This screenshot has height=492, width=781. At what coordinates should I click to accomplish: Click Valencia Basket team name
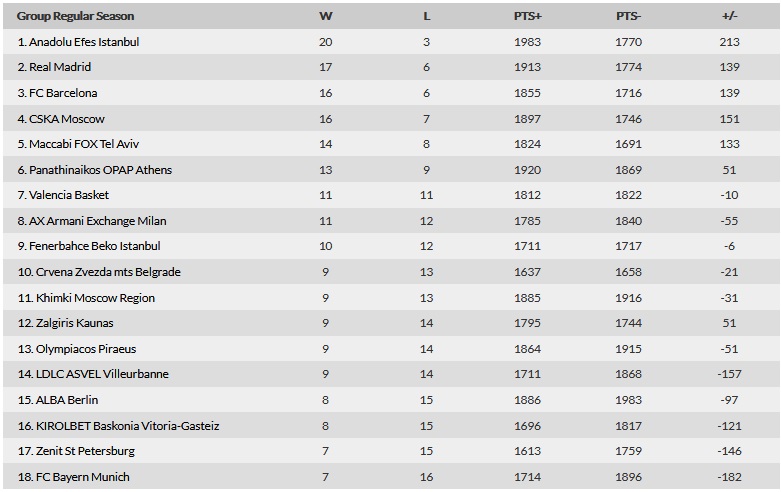point(69,195)
